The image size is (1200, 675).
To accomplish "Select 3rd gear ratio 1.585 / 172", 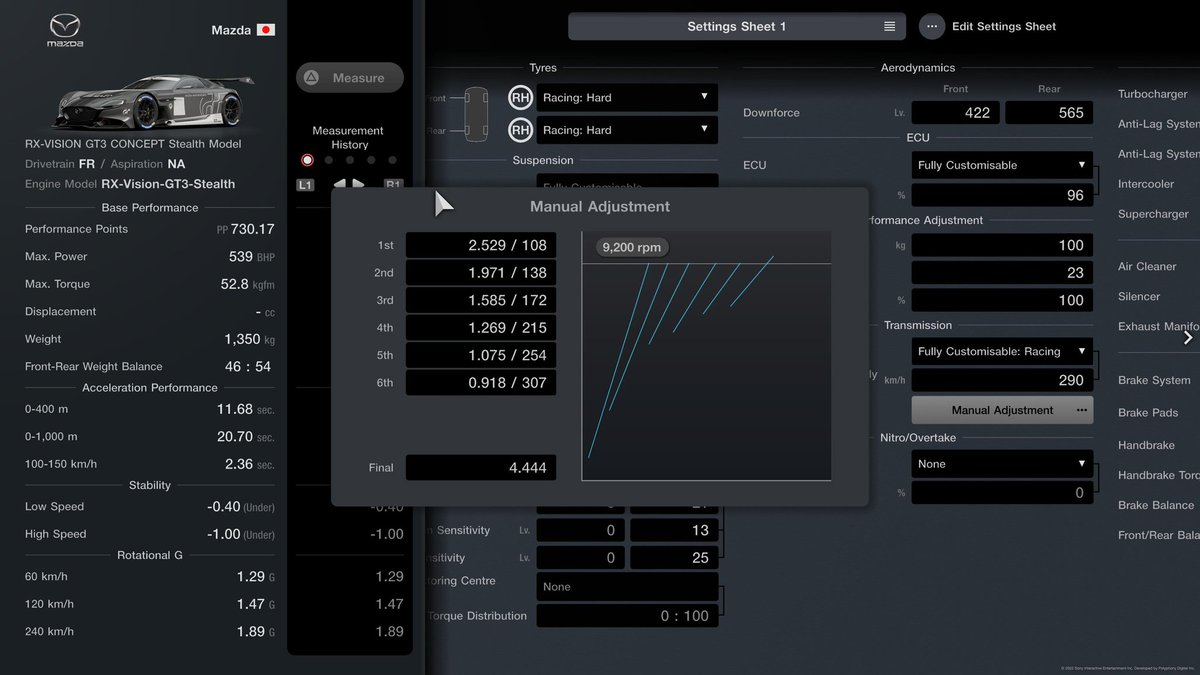I will coord(481,300).
